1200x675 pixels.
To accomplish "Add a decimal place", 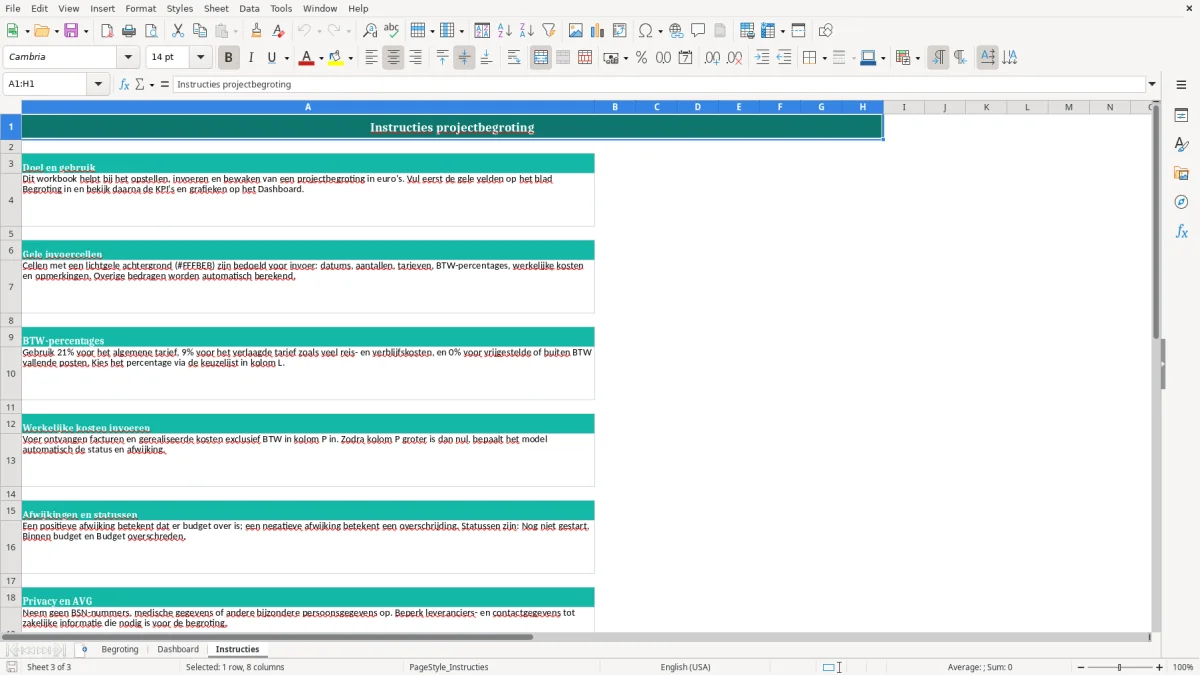I will (713, 58).
